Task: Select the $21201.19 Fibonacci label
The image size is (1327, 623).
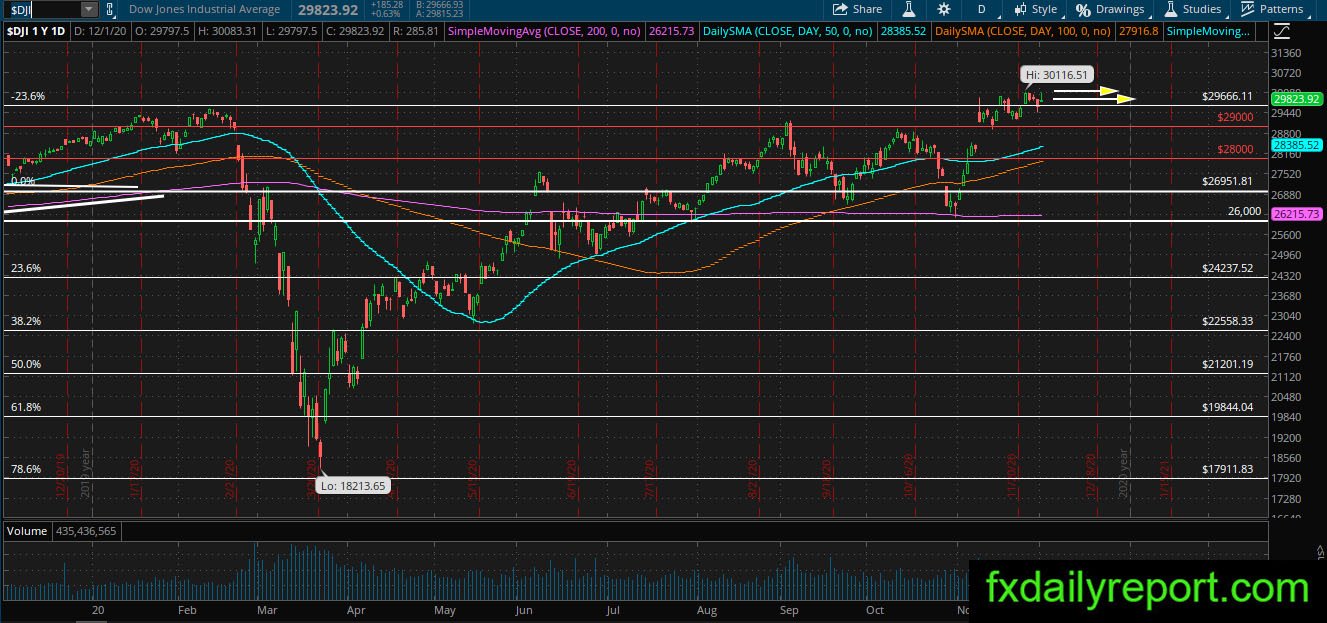Action: pos(1227,365)
